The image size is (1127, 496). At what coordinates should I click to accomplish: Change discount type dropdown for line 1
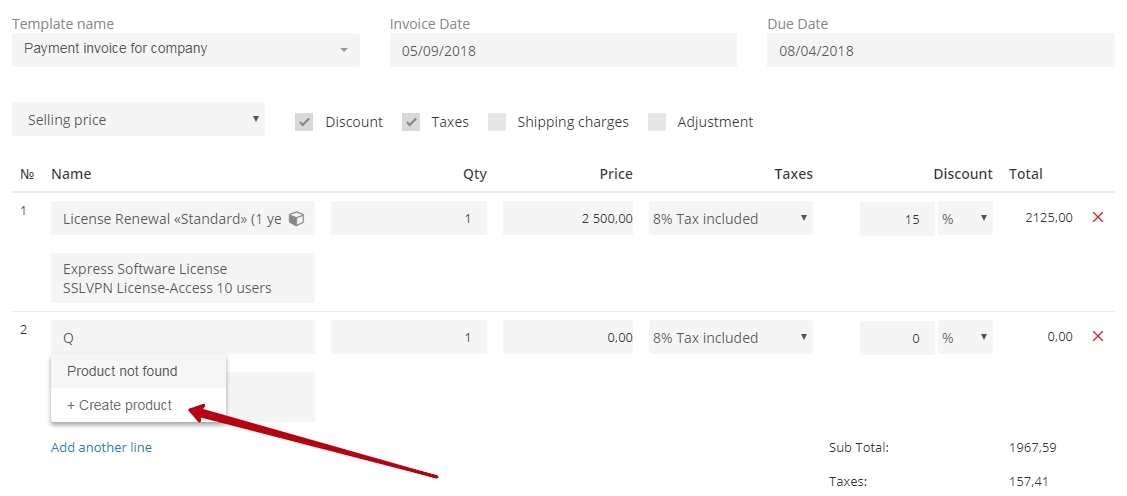point(965,219)
